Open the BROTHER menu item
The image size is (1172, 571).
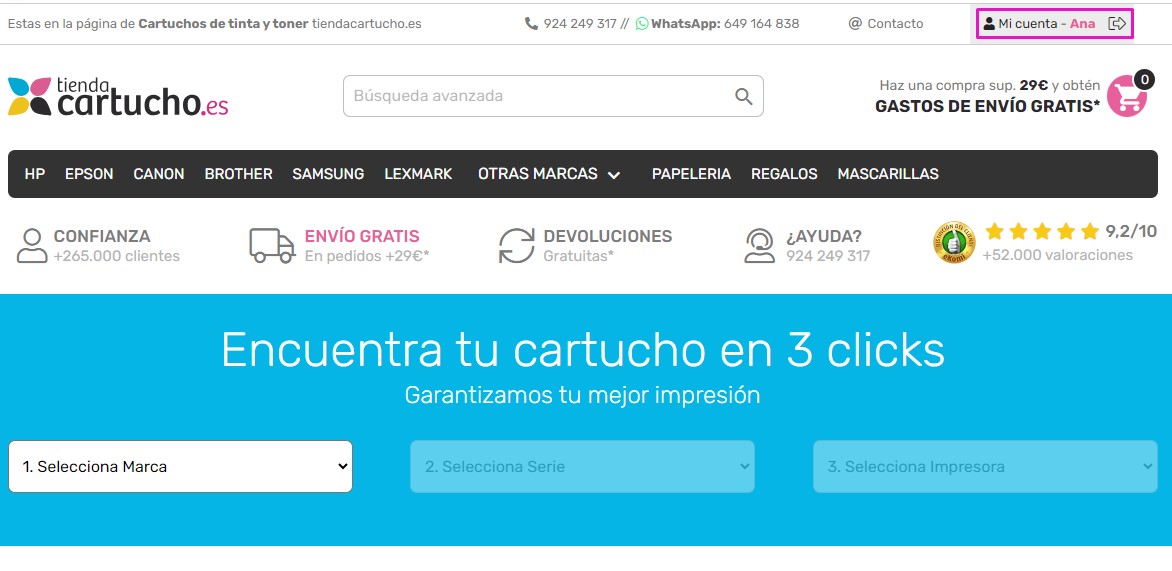[x=238, y=173]
